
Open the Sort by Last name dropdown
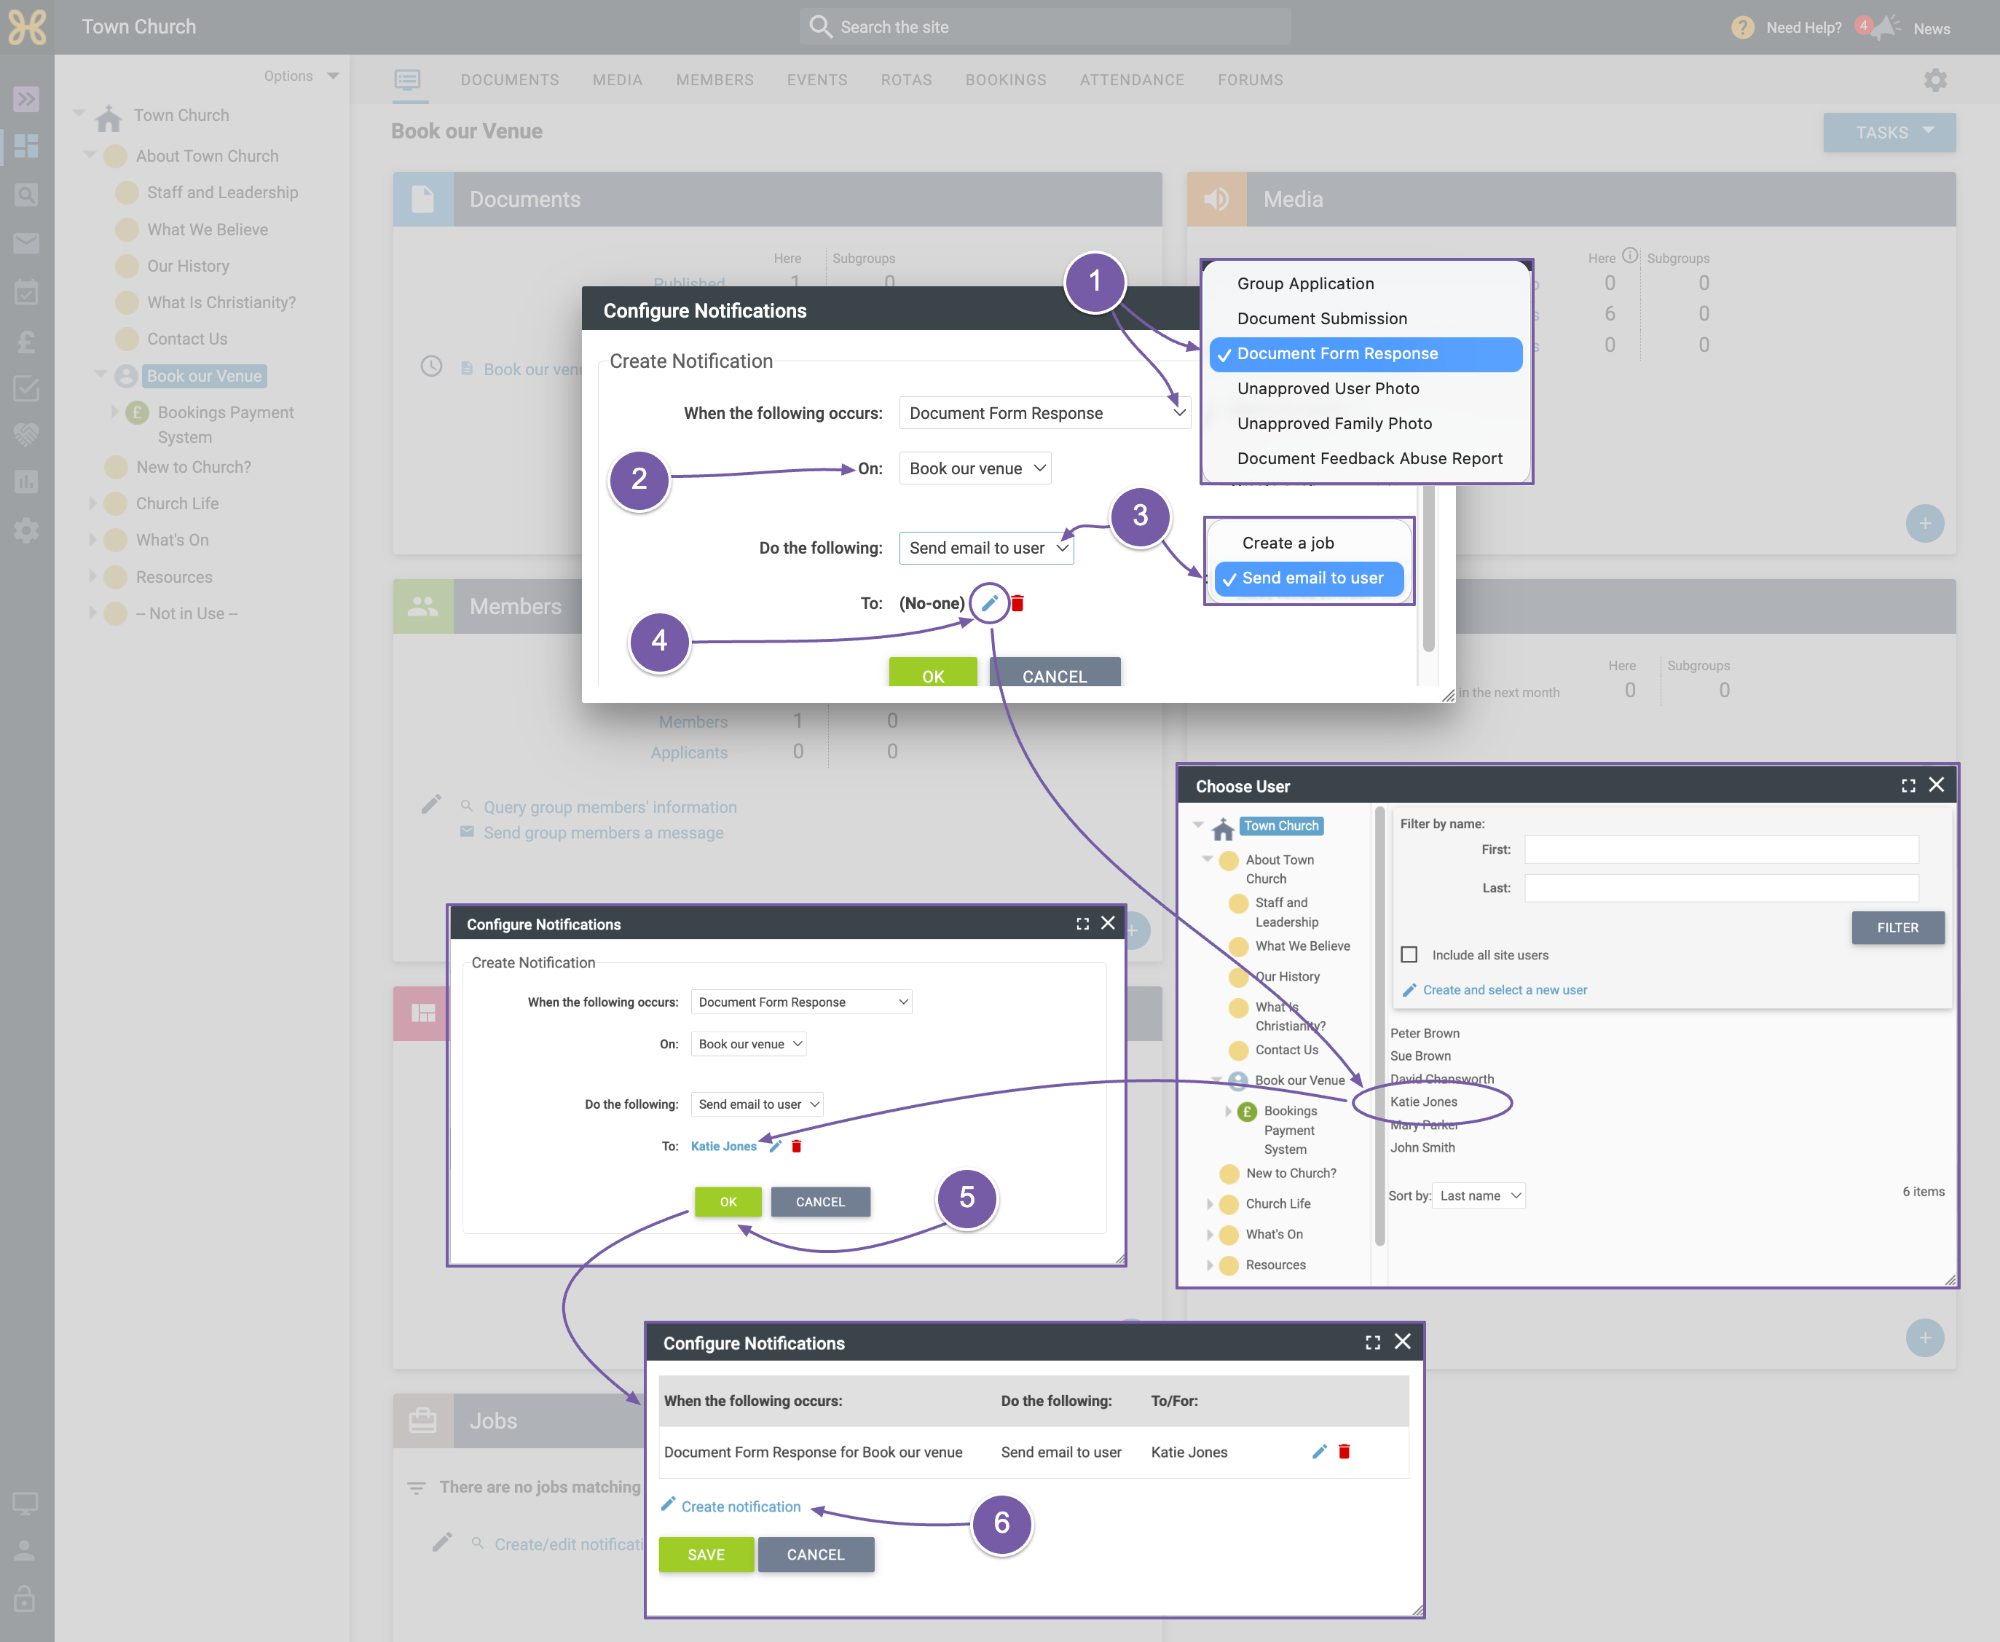click(1479, 1196)
